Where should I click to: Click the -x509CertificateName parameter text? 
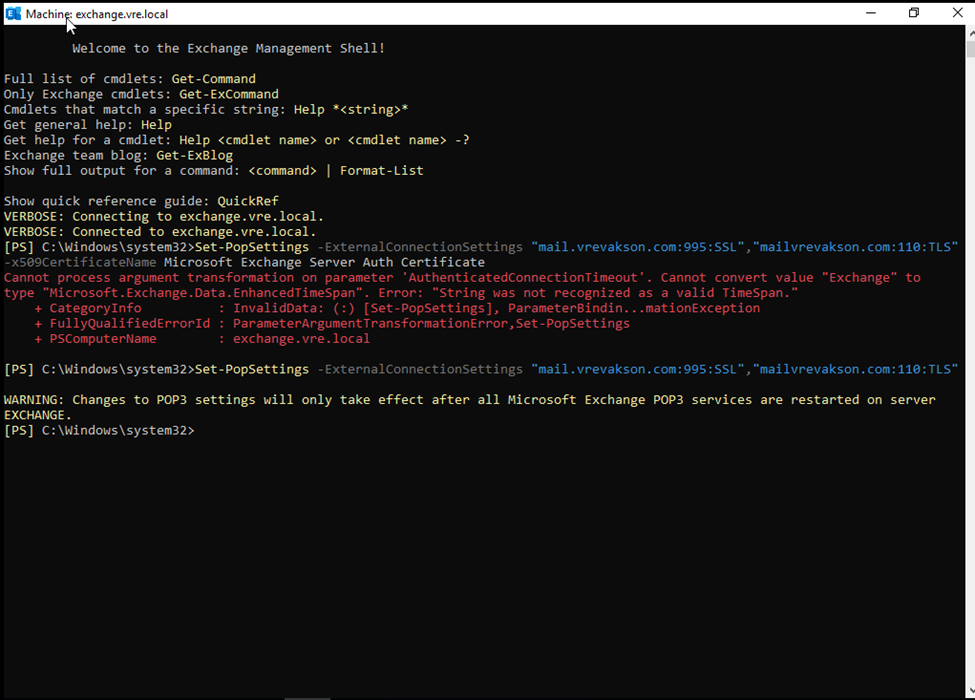pyautogui.click(x=80, y=262)
